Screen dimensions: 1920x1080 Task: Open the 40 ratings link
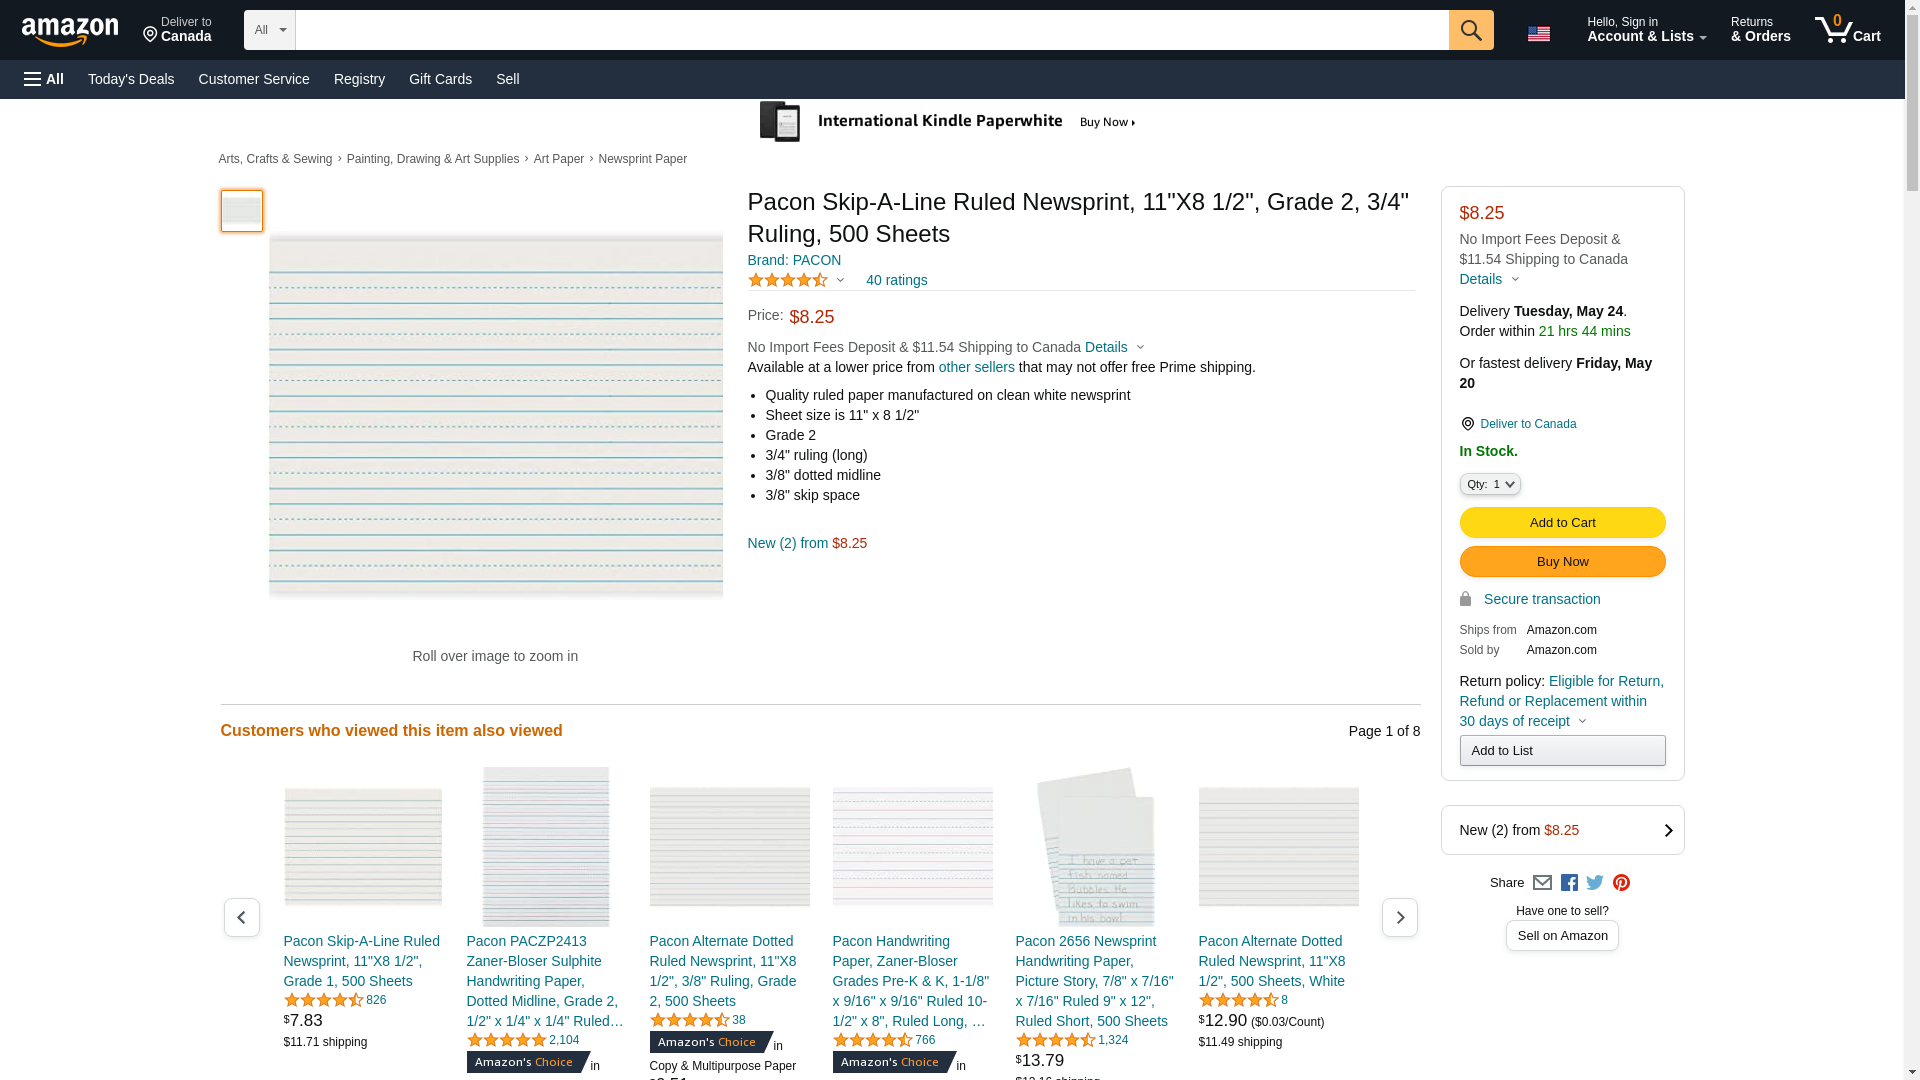click(896, 281)
